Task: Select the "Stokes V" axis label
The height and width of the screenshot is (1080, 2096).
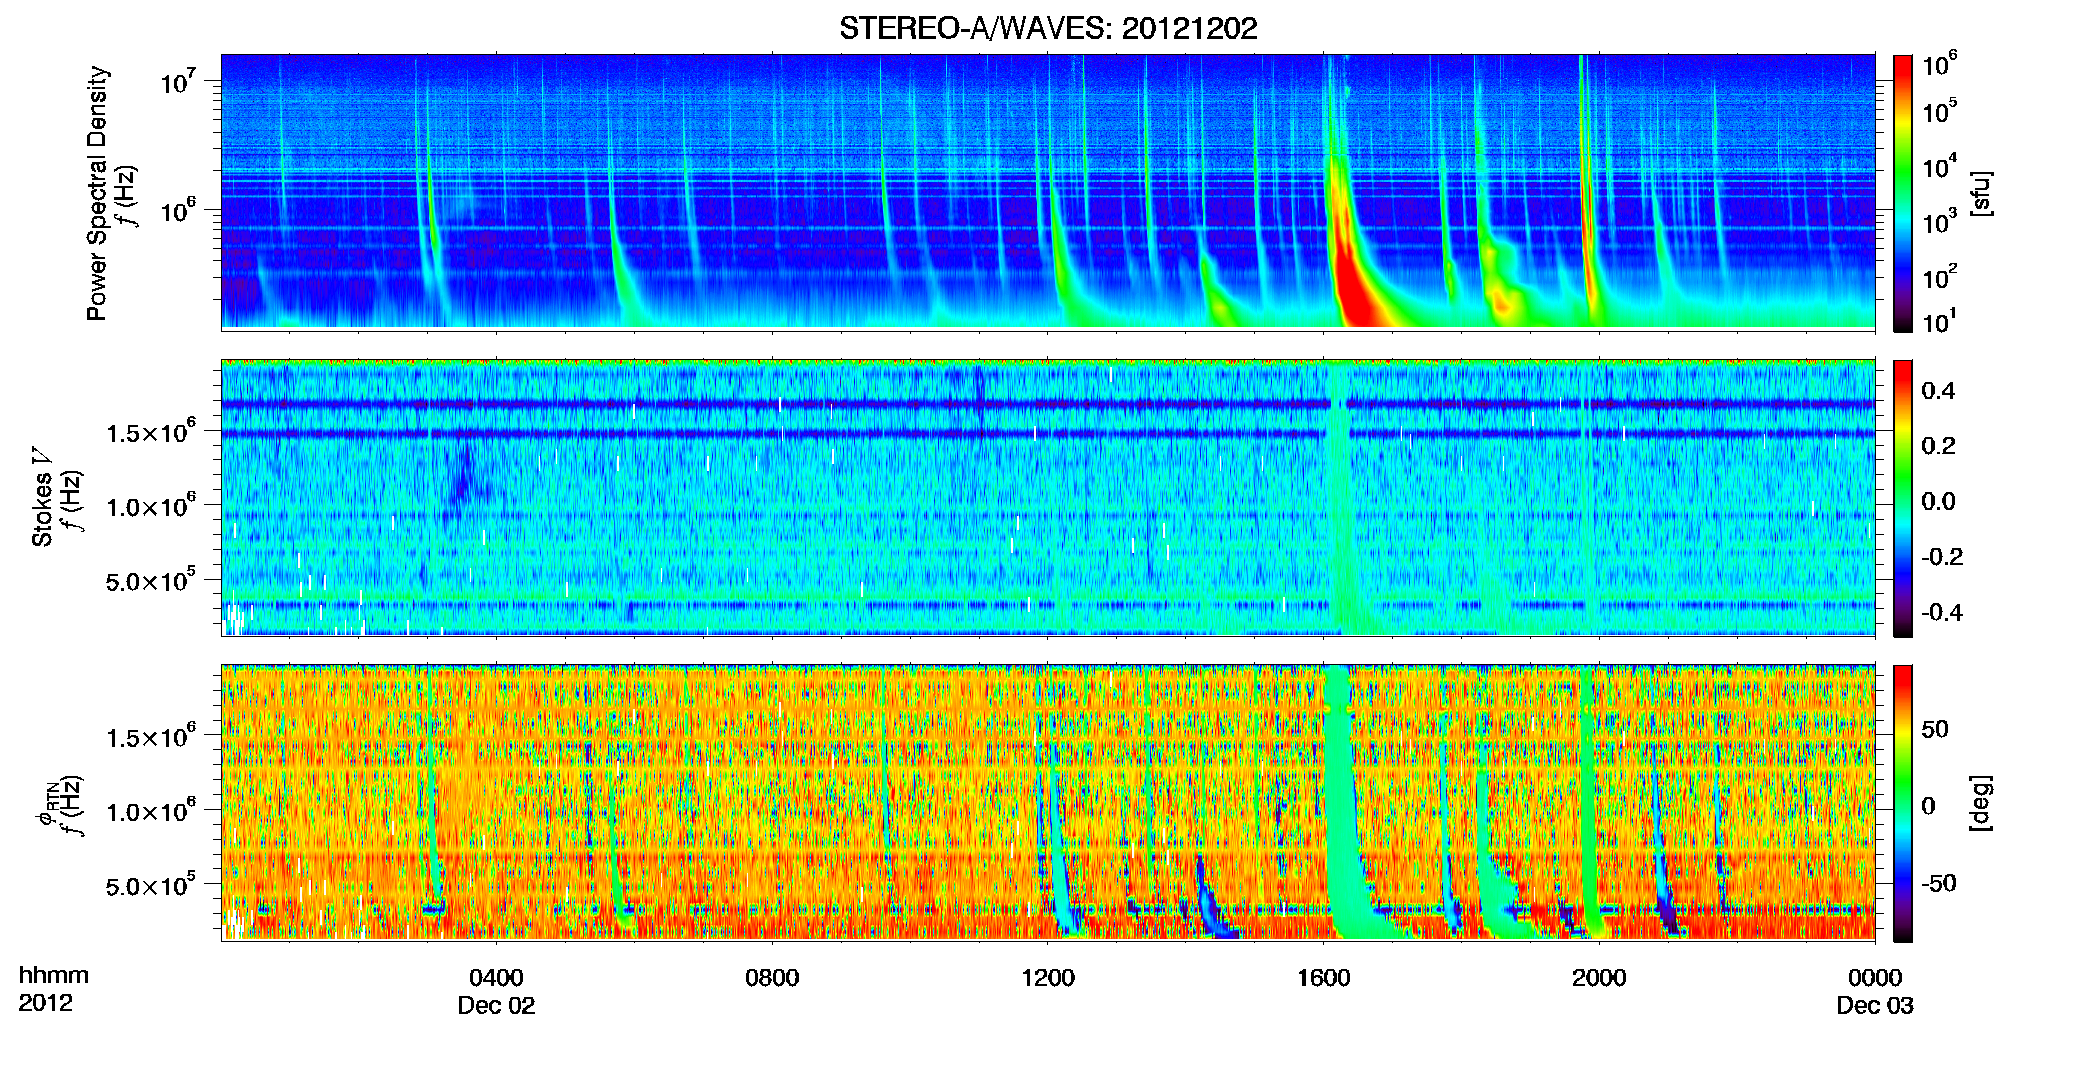Action: coord(42,496)
